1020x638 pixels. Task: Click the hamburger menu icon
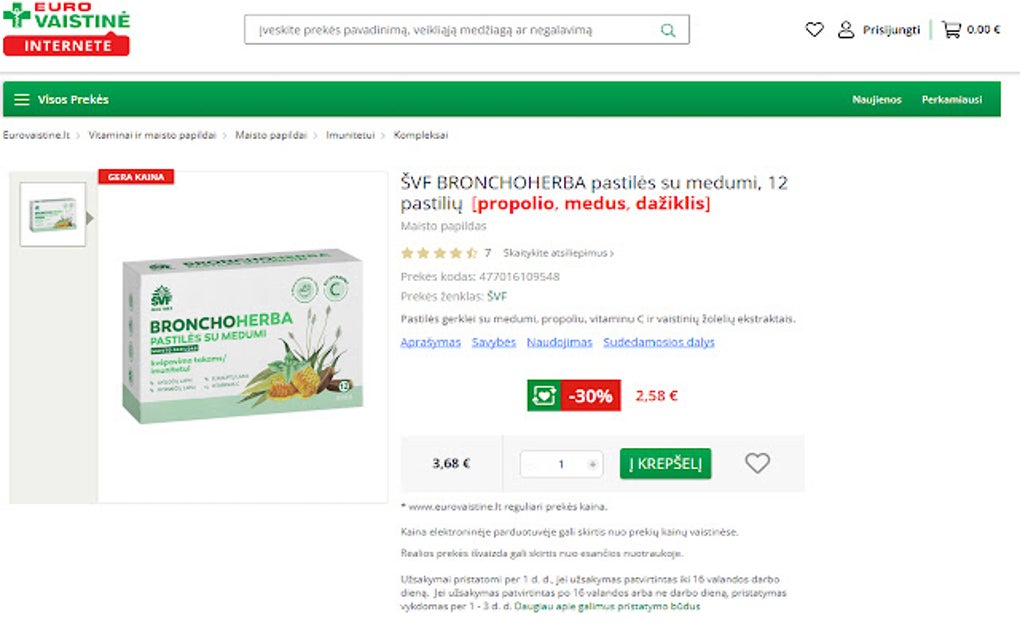(22, 100)
